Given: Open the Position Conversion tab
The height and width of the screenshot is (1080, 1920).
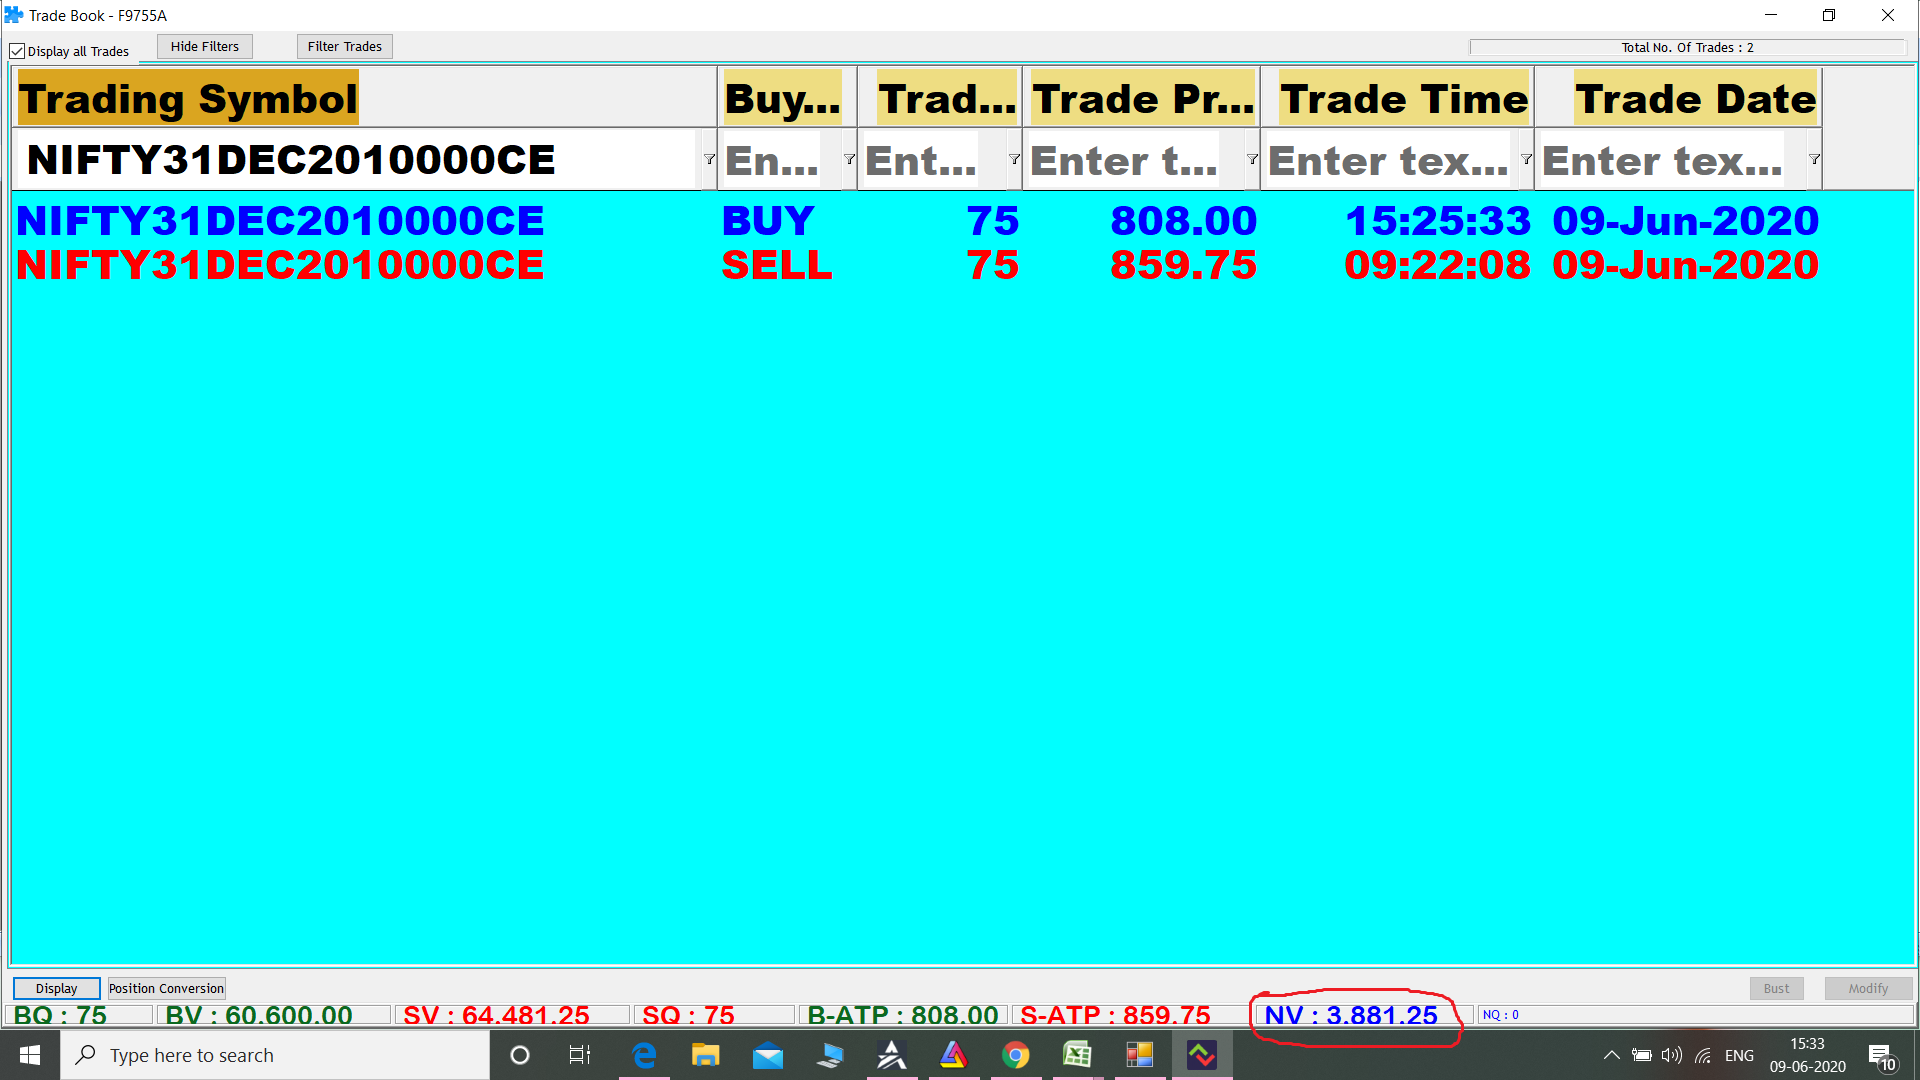Looking at the screenshot, I should 166,988.
